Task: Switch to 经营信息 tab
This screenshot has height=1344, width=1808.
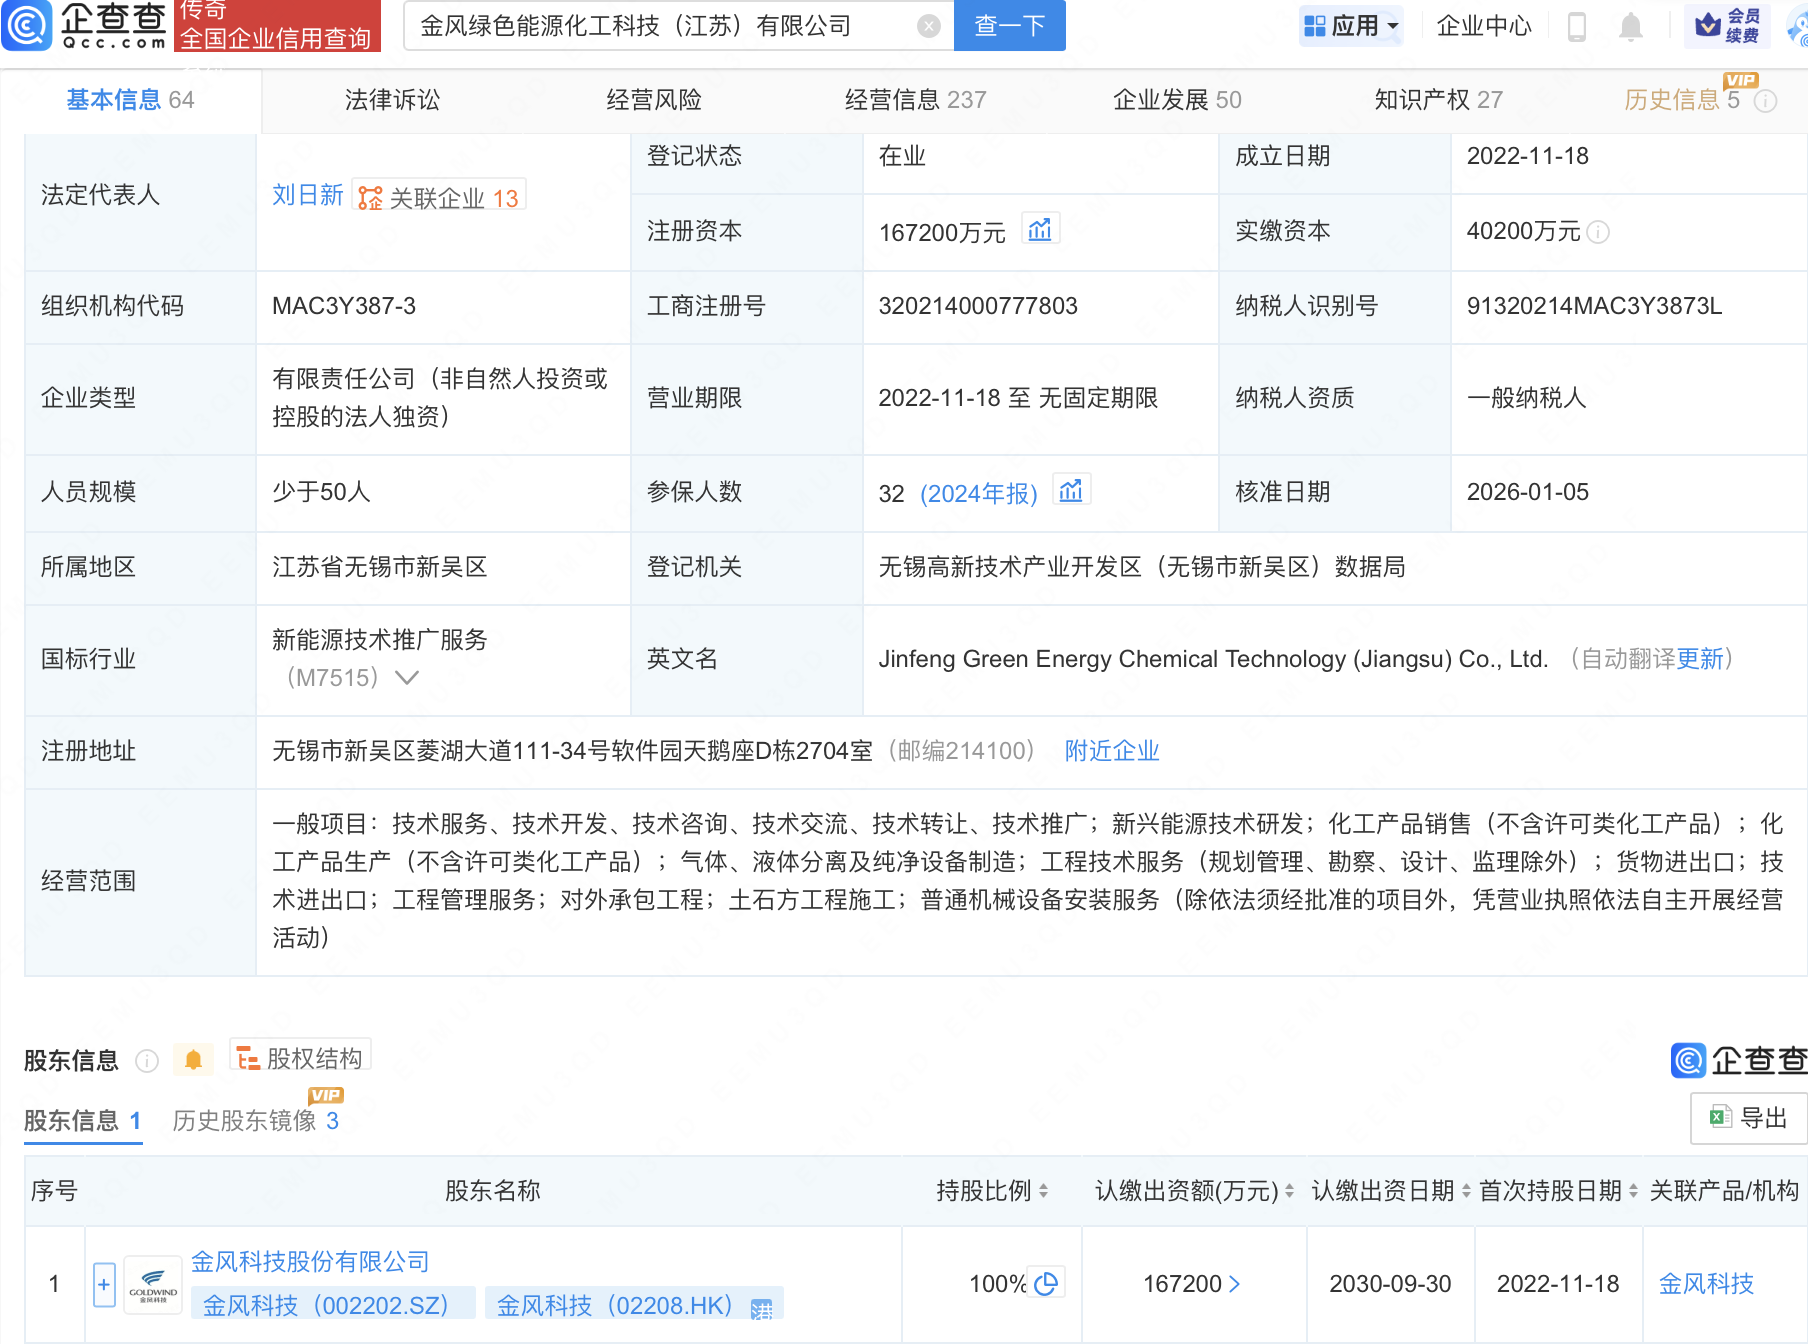Action: pyautogui.click(x=915, y=100)
